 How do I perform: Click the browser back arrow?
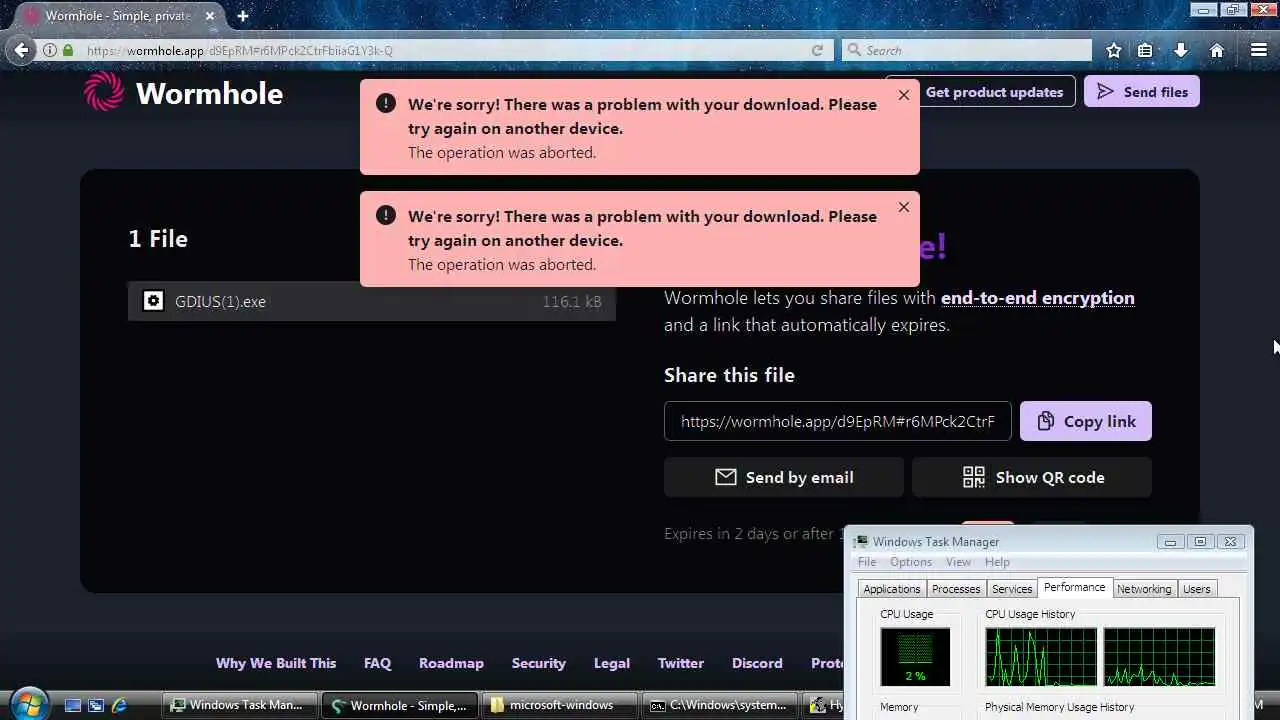22,50
